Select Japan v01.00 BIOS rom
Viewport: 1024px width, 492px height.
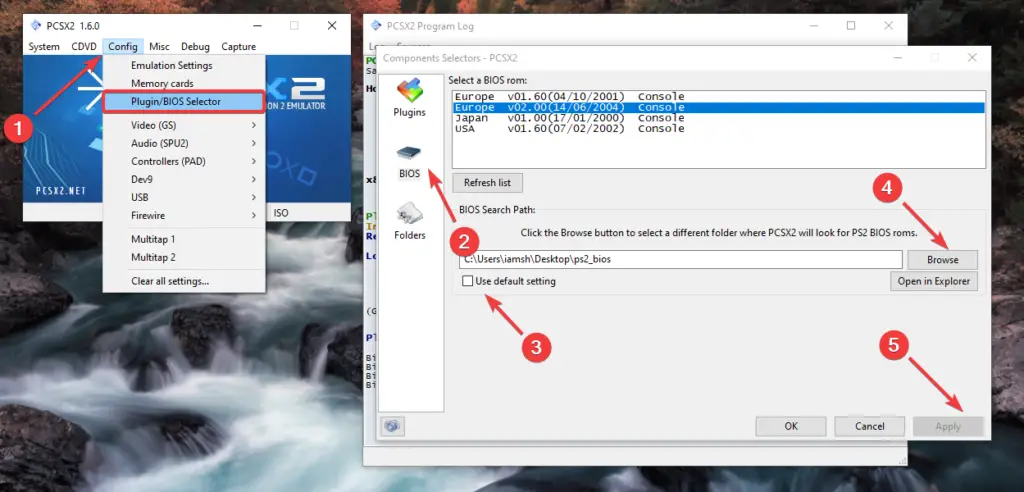718,118
